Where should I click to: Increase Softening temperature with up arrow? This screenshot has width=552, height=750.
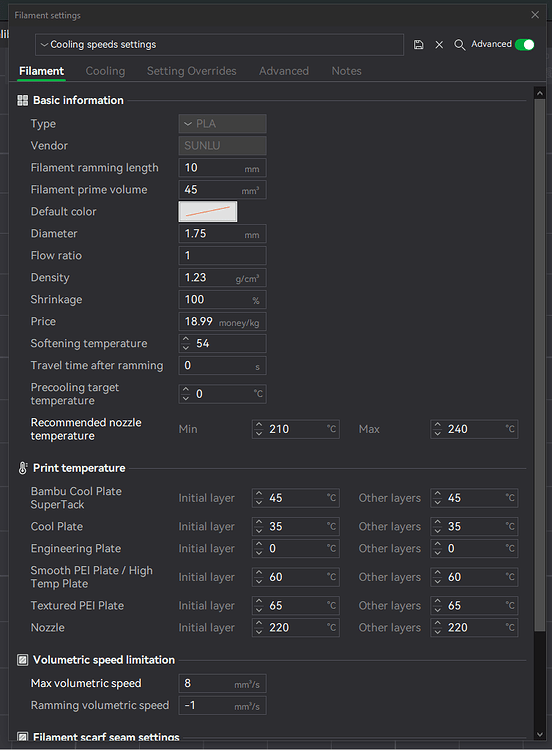(186, 339)
